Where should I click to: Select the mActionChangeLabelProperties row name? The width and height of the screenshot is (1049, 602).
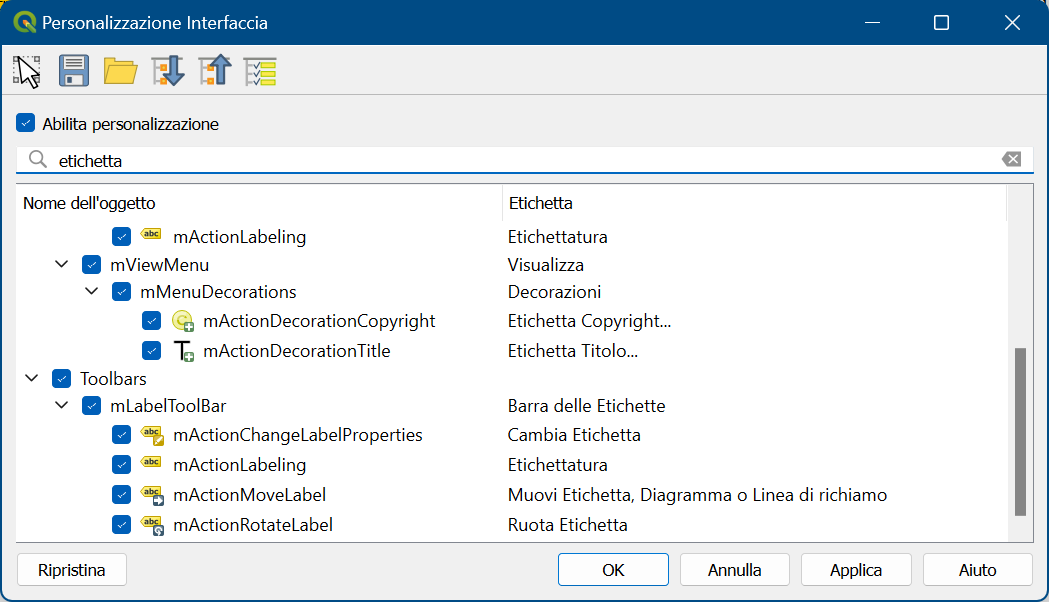[298, 435]
